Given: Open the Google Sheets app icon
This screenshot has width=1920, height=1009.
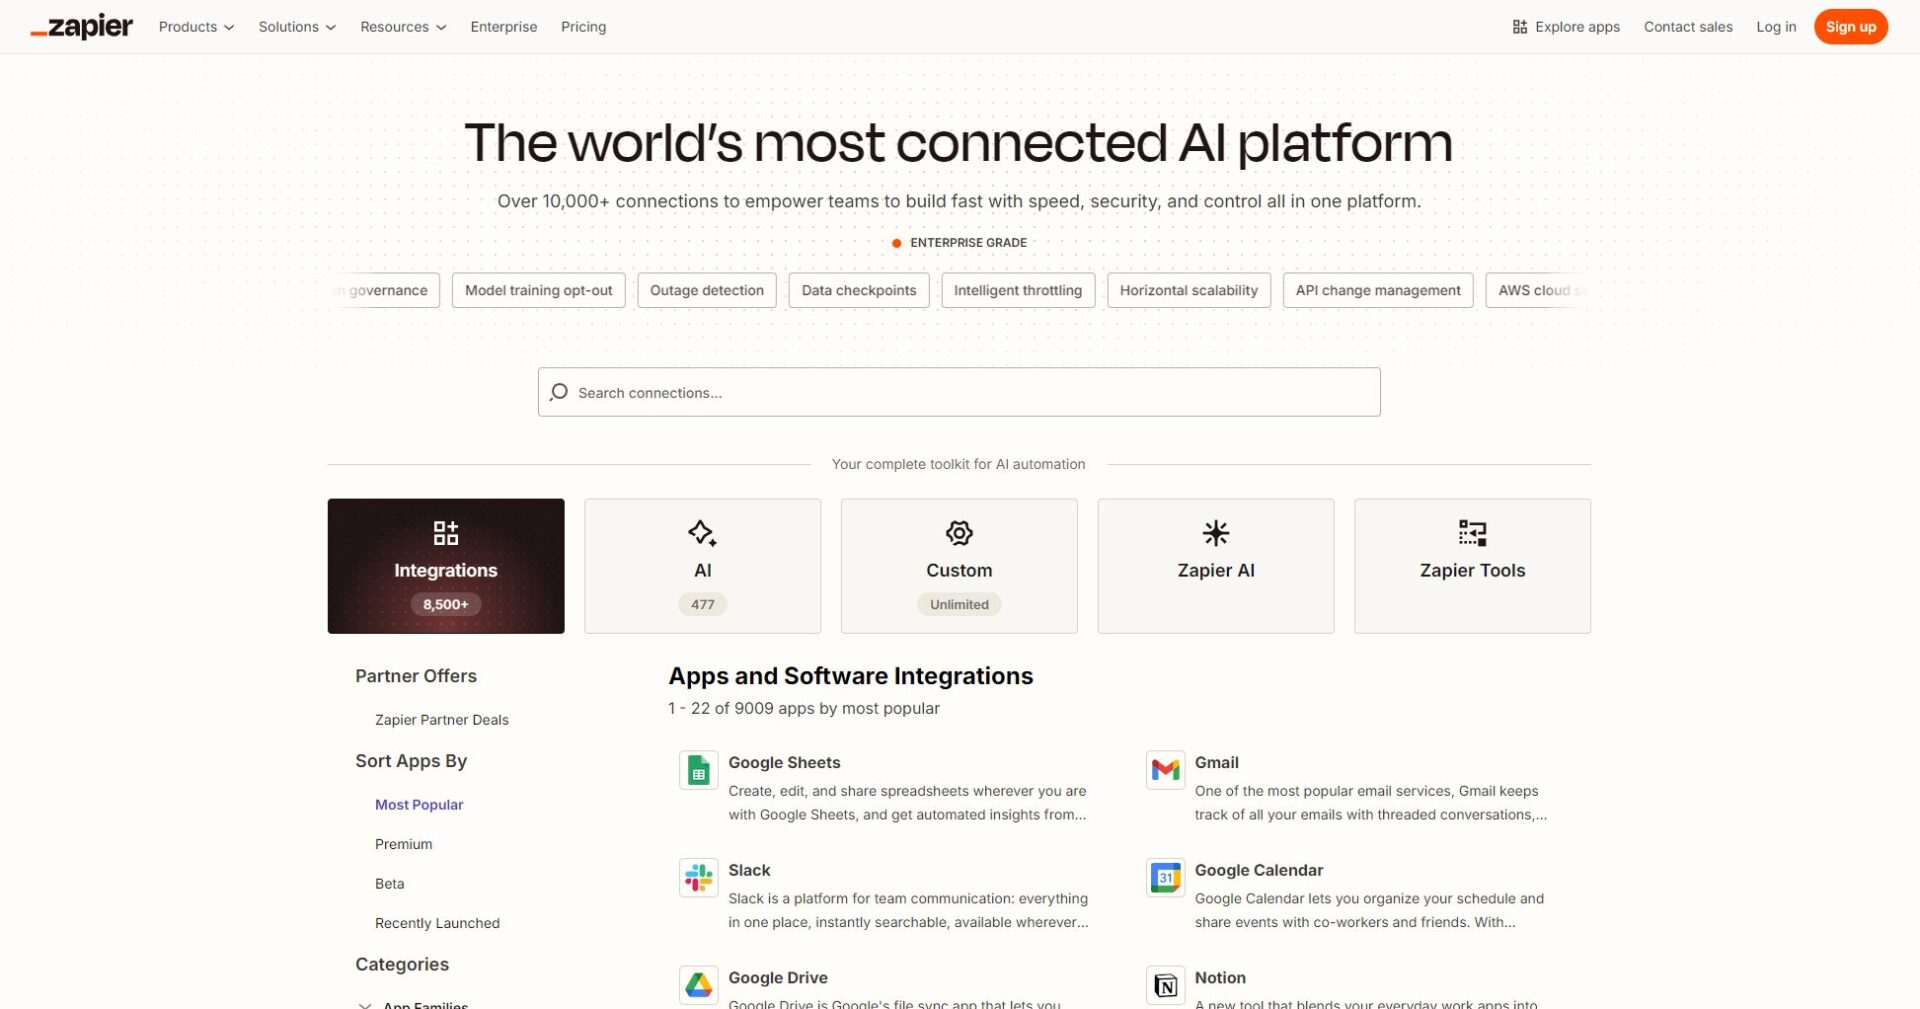Looking at the screenshot, I should click(x=698, y=771).
